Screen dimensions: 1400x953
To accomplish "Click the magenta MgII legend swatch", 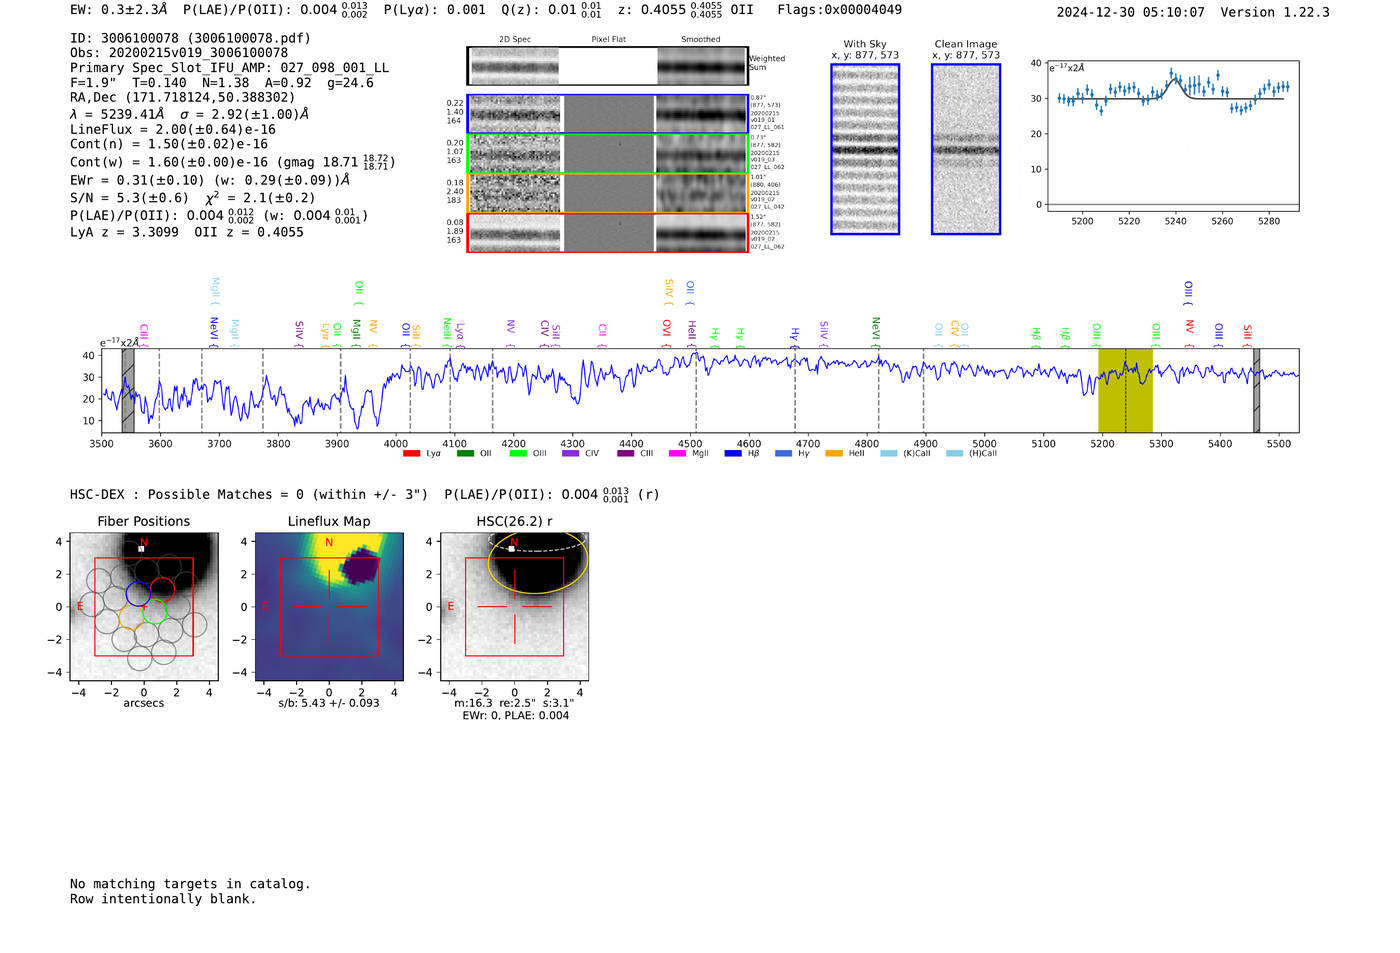I will (x=677, y=454).
